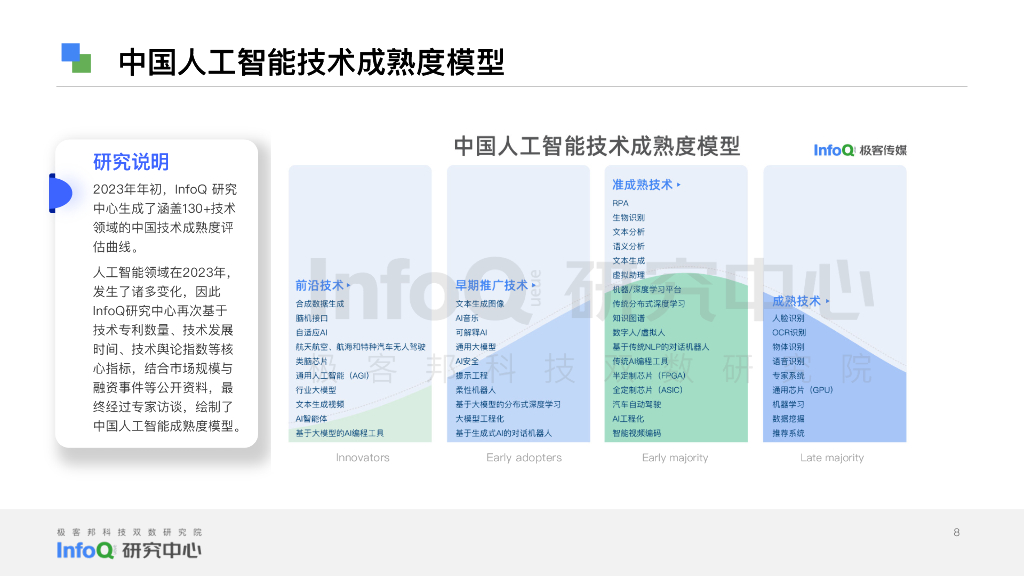Click the blue semicircle bullet on 研究说明 card
The width and height of the screenshot is (1024, 576).
tap(60, 192)
